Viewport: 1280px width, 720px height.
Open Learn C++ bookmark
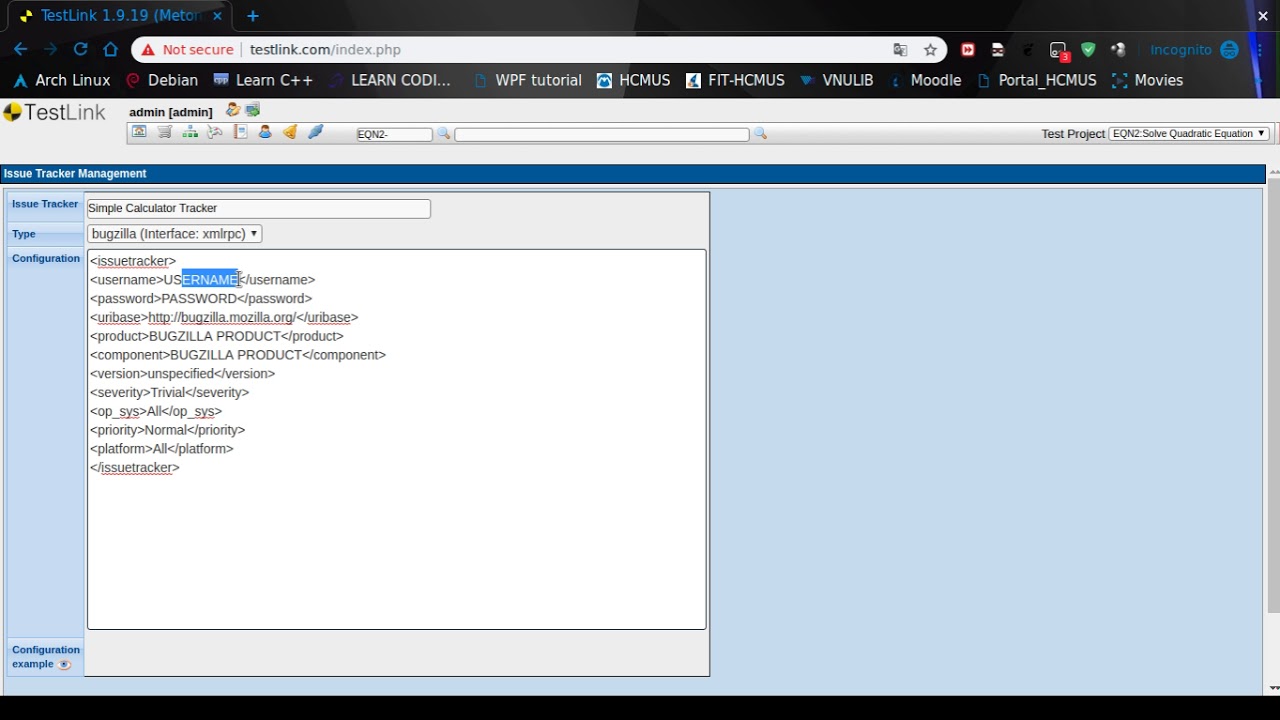(263, 80)
